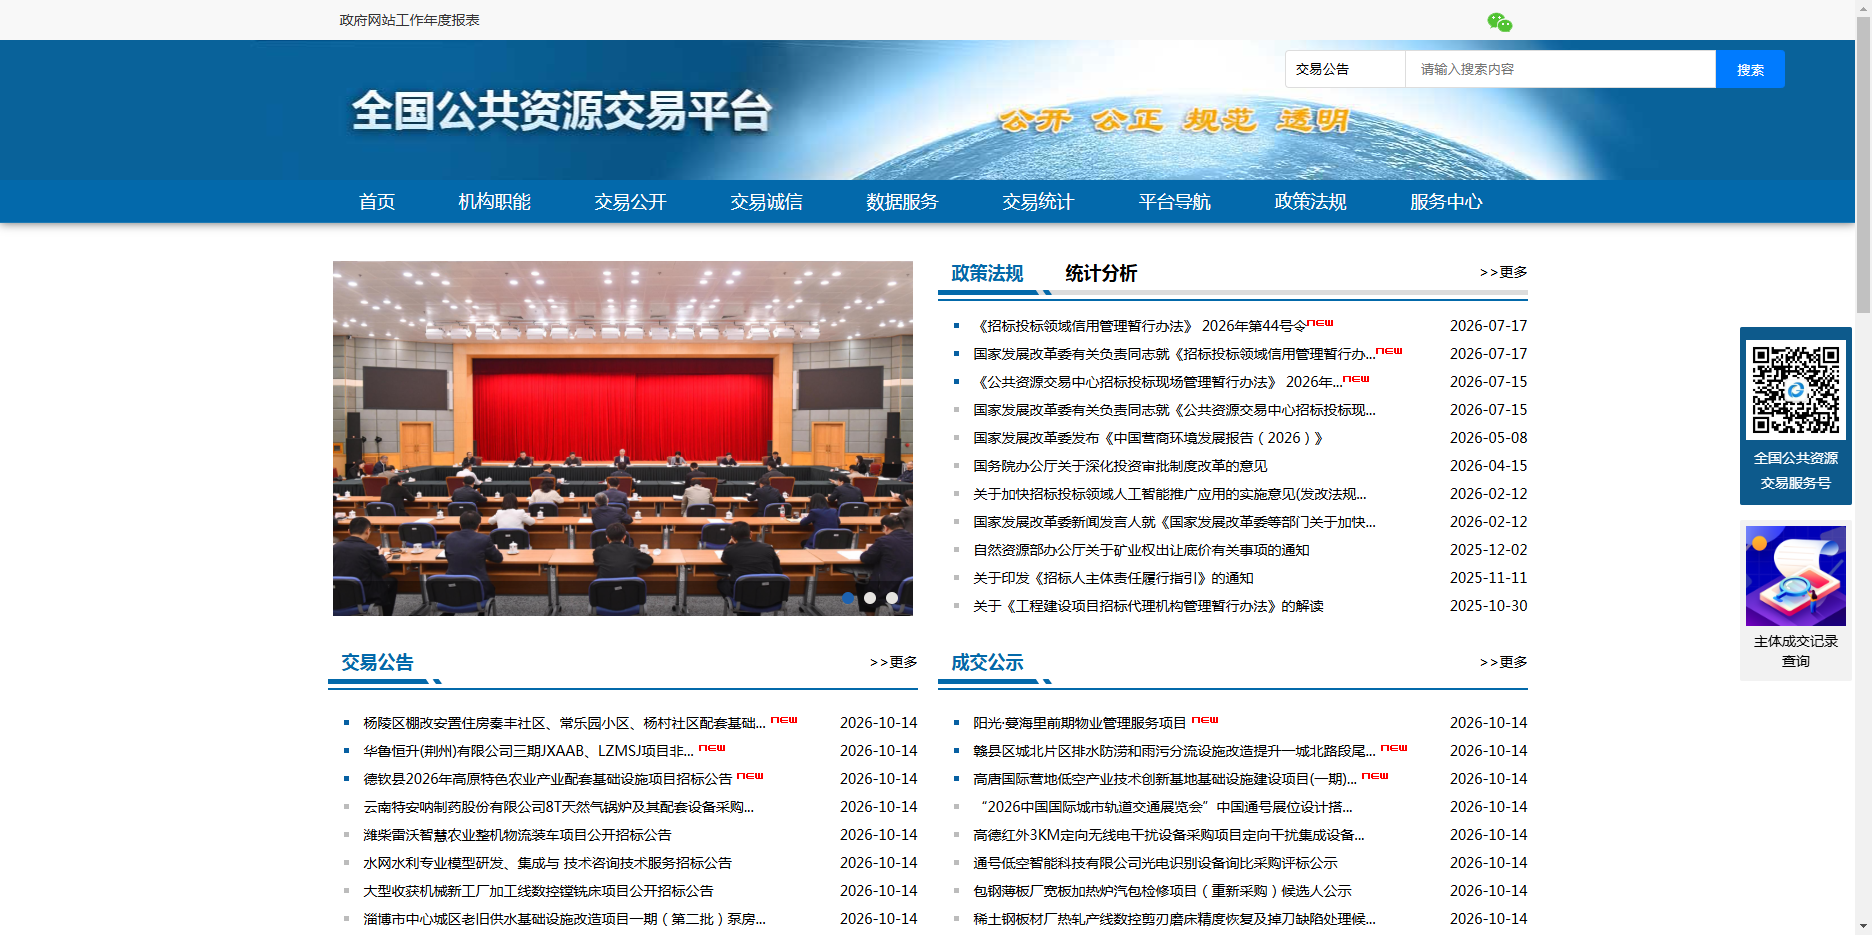Viewport: 1872px width, 935px height.
Task: Open 政策法规 navigation bar item
Action: [1311, 202]
